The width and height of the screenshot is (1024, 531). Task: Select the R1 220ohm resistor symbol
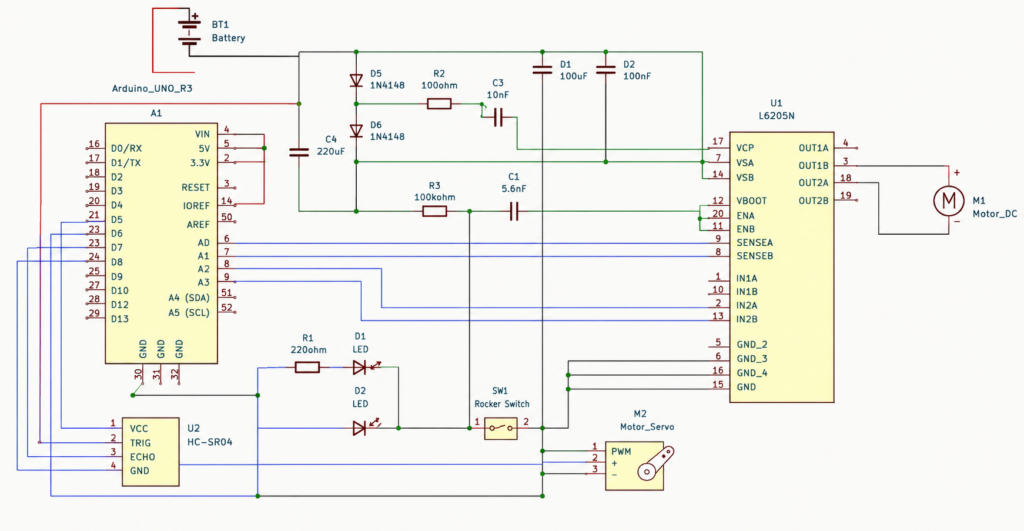(307, 368)
